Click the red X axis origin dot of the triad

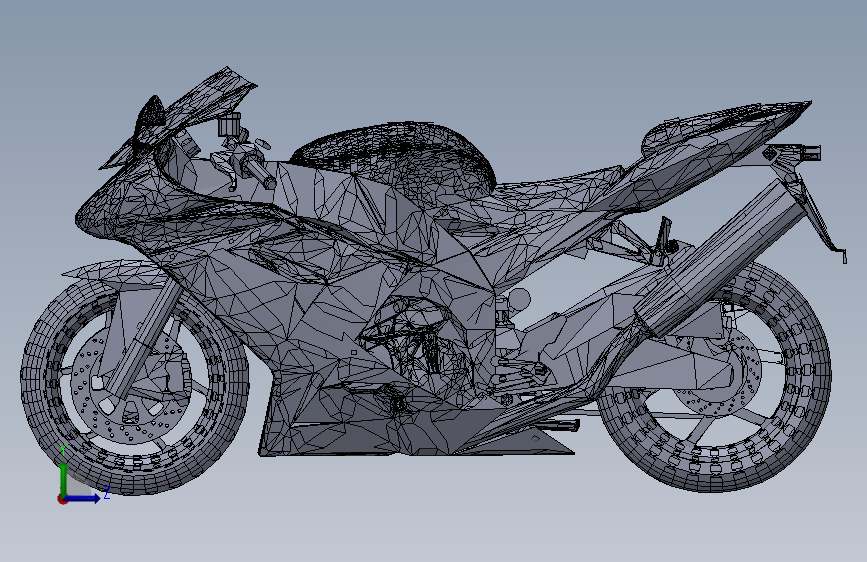click(x=62, y=499)
